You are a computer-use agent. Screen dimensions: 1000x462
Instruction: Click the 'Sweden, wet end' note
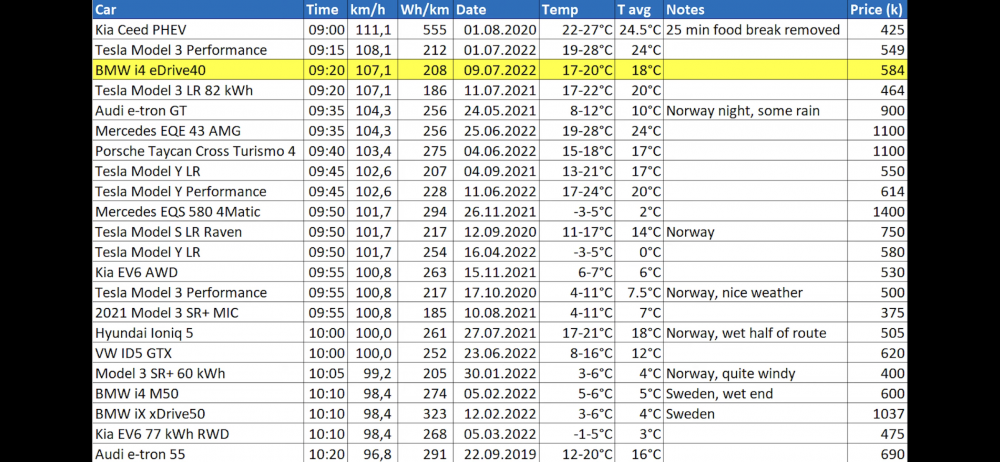(x=719, y=394)
